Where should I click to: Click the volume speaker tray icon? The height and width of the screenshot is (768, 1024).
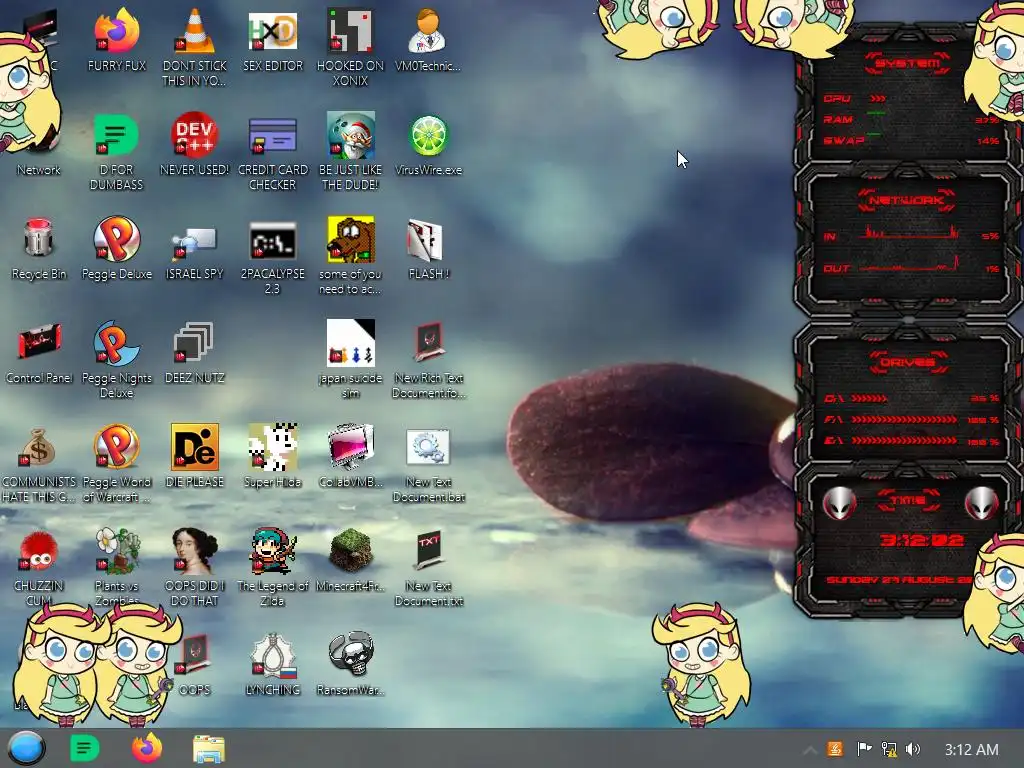[913, 749]
